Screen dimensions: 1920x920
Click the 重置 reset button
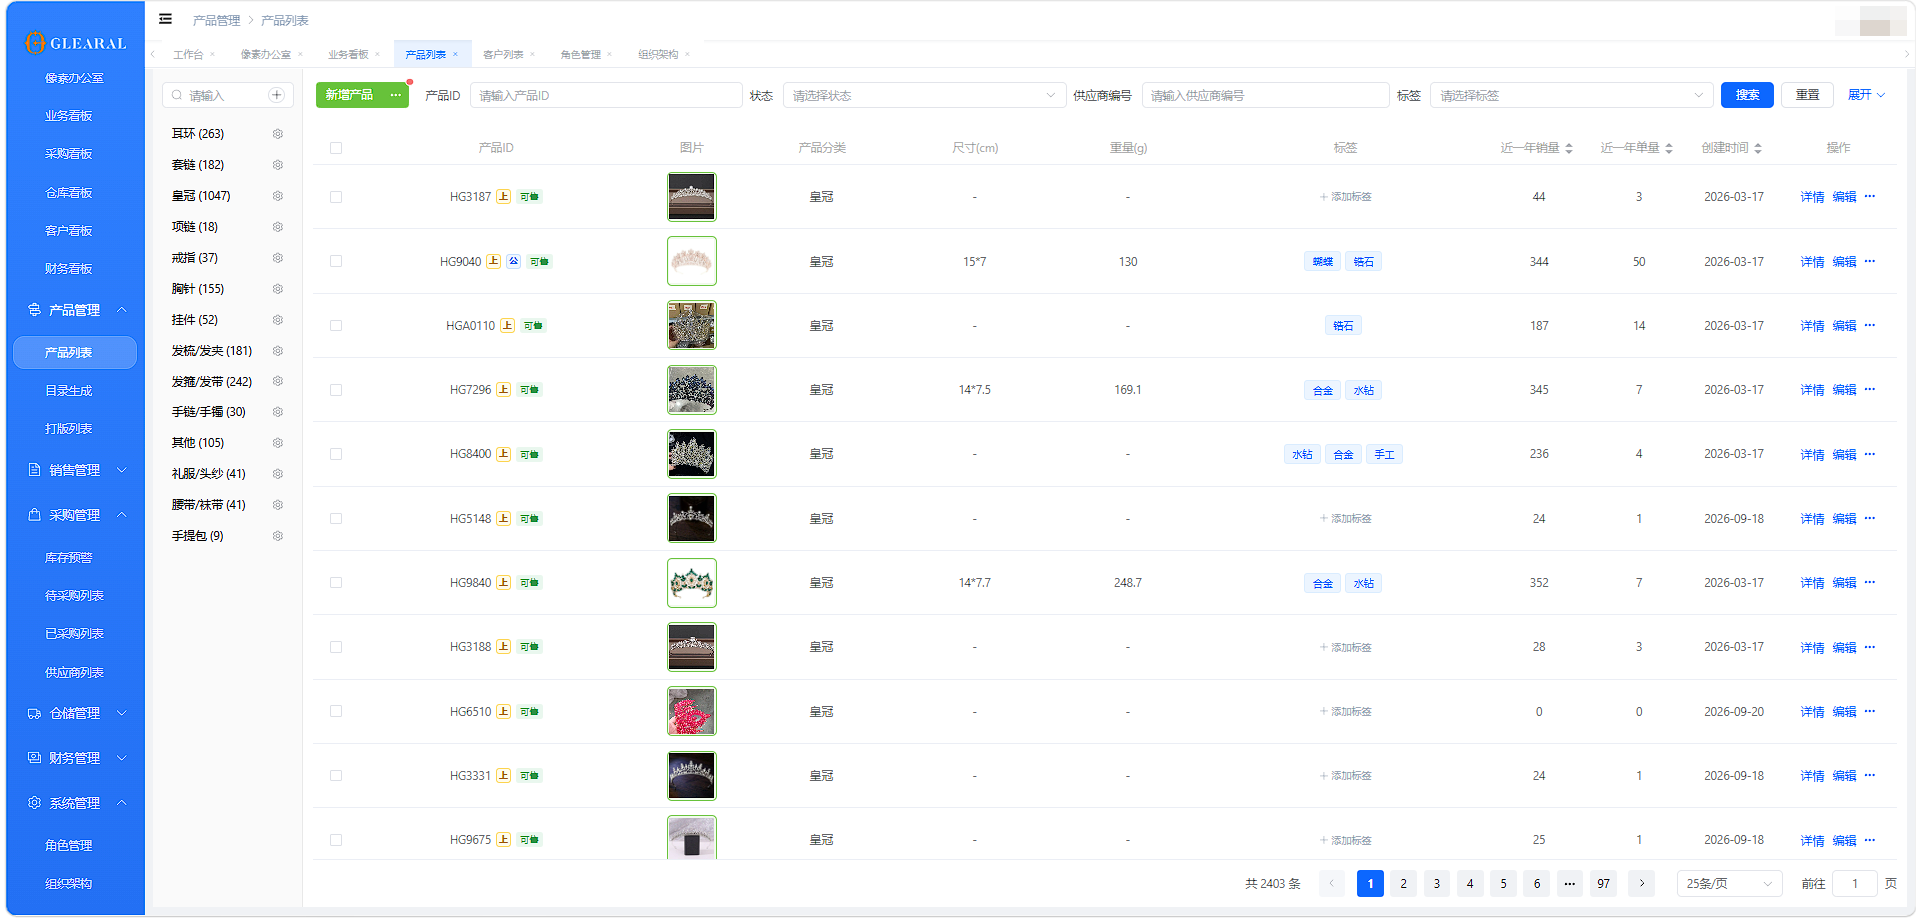click(1807, 95)
